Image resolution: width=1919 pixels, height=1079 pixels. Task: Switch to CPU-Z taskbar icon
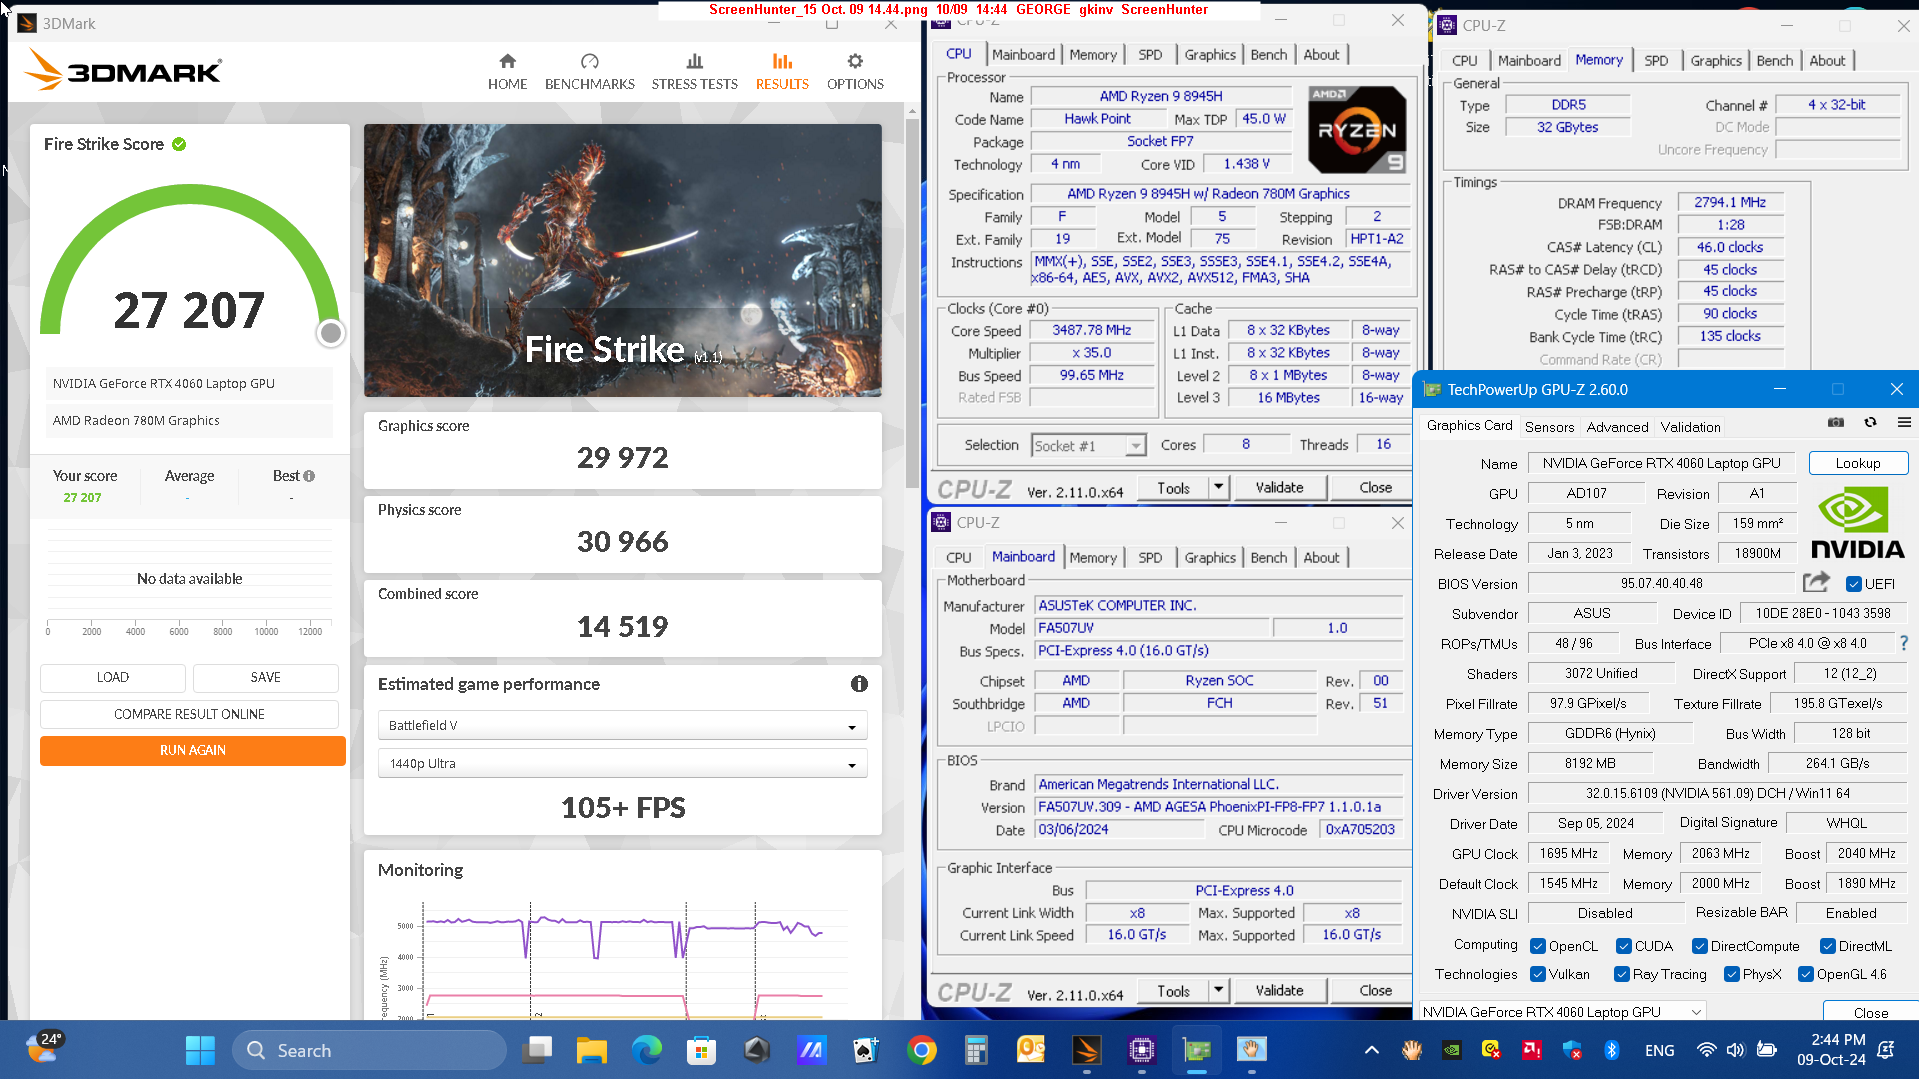(1141, 1050)
